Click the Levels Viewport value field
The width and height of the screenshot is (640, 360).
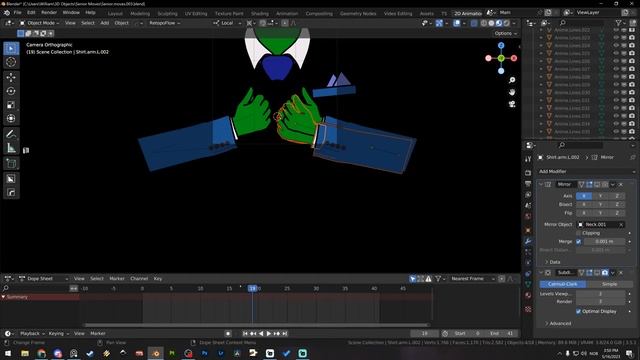tap(600, 294)
